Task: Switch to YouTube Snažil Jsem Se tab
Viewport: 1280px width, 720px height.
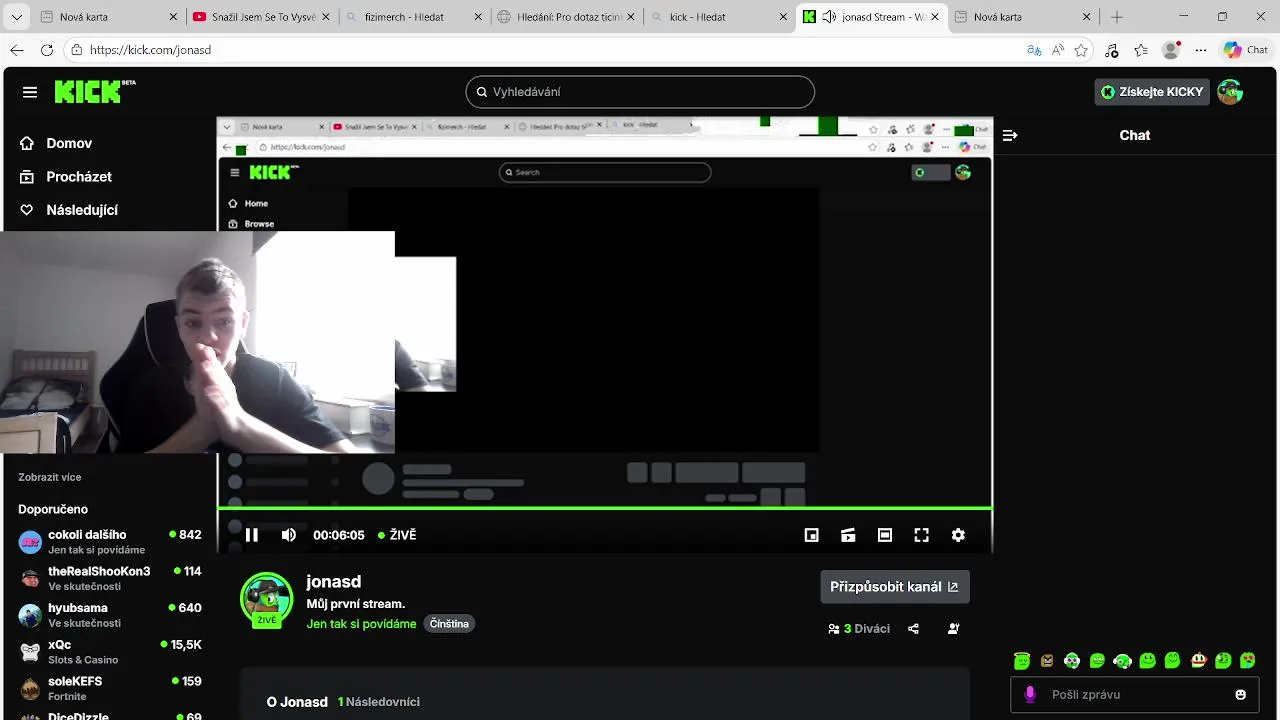Action: pyautogui.click(x=260, y=17)
